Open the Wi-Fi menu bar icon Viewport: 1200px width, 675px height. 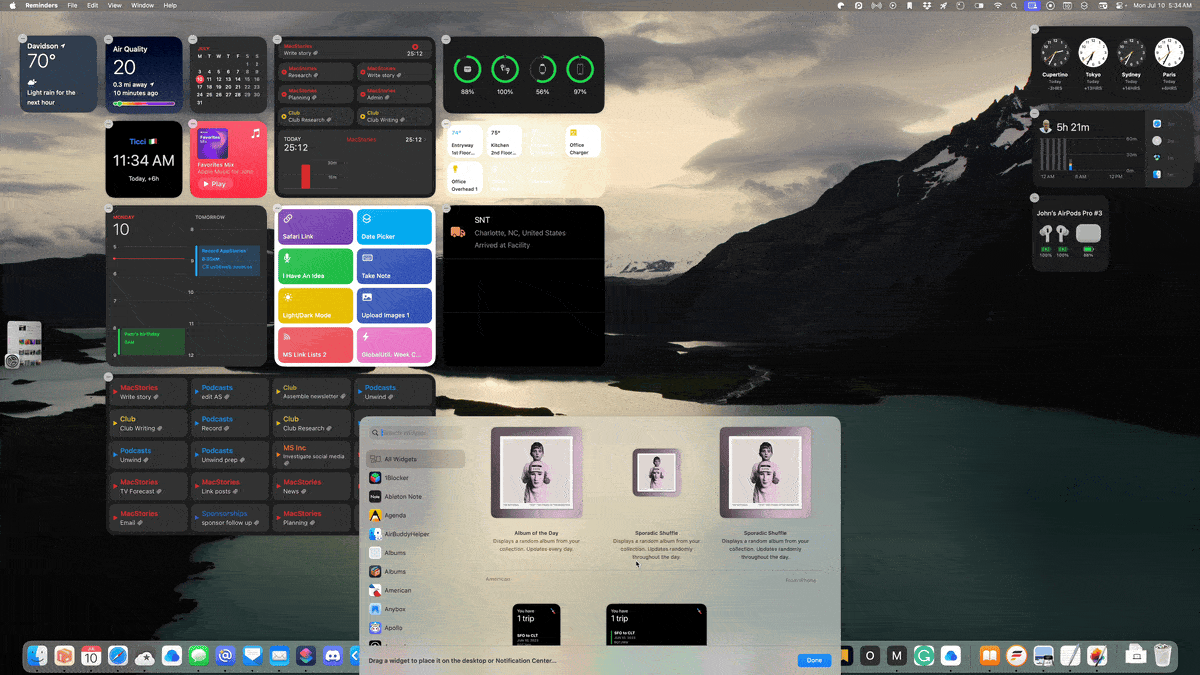(x=997, y=6)
